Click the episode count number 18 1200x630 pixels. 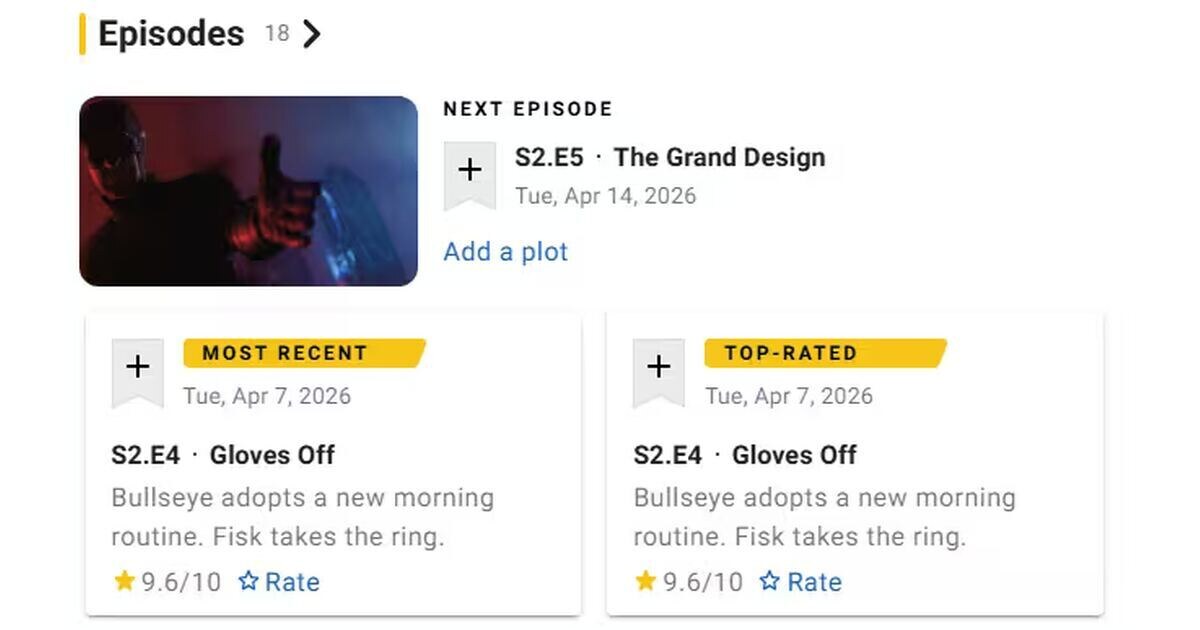coord(277,34)
